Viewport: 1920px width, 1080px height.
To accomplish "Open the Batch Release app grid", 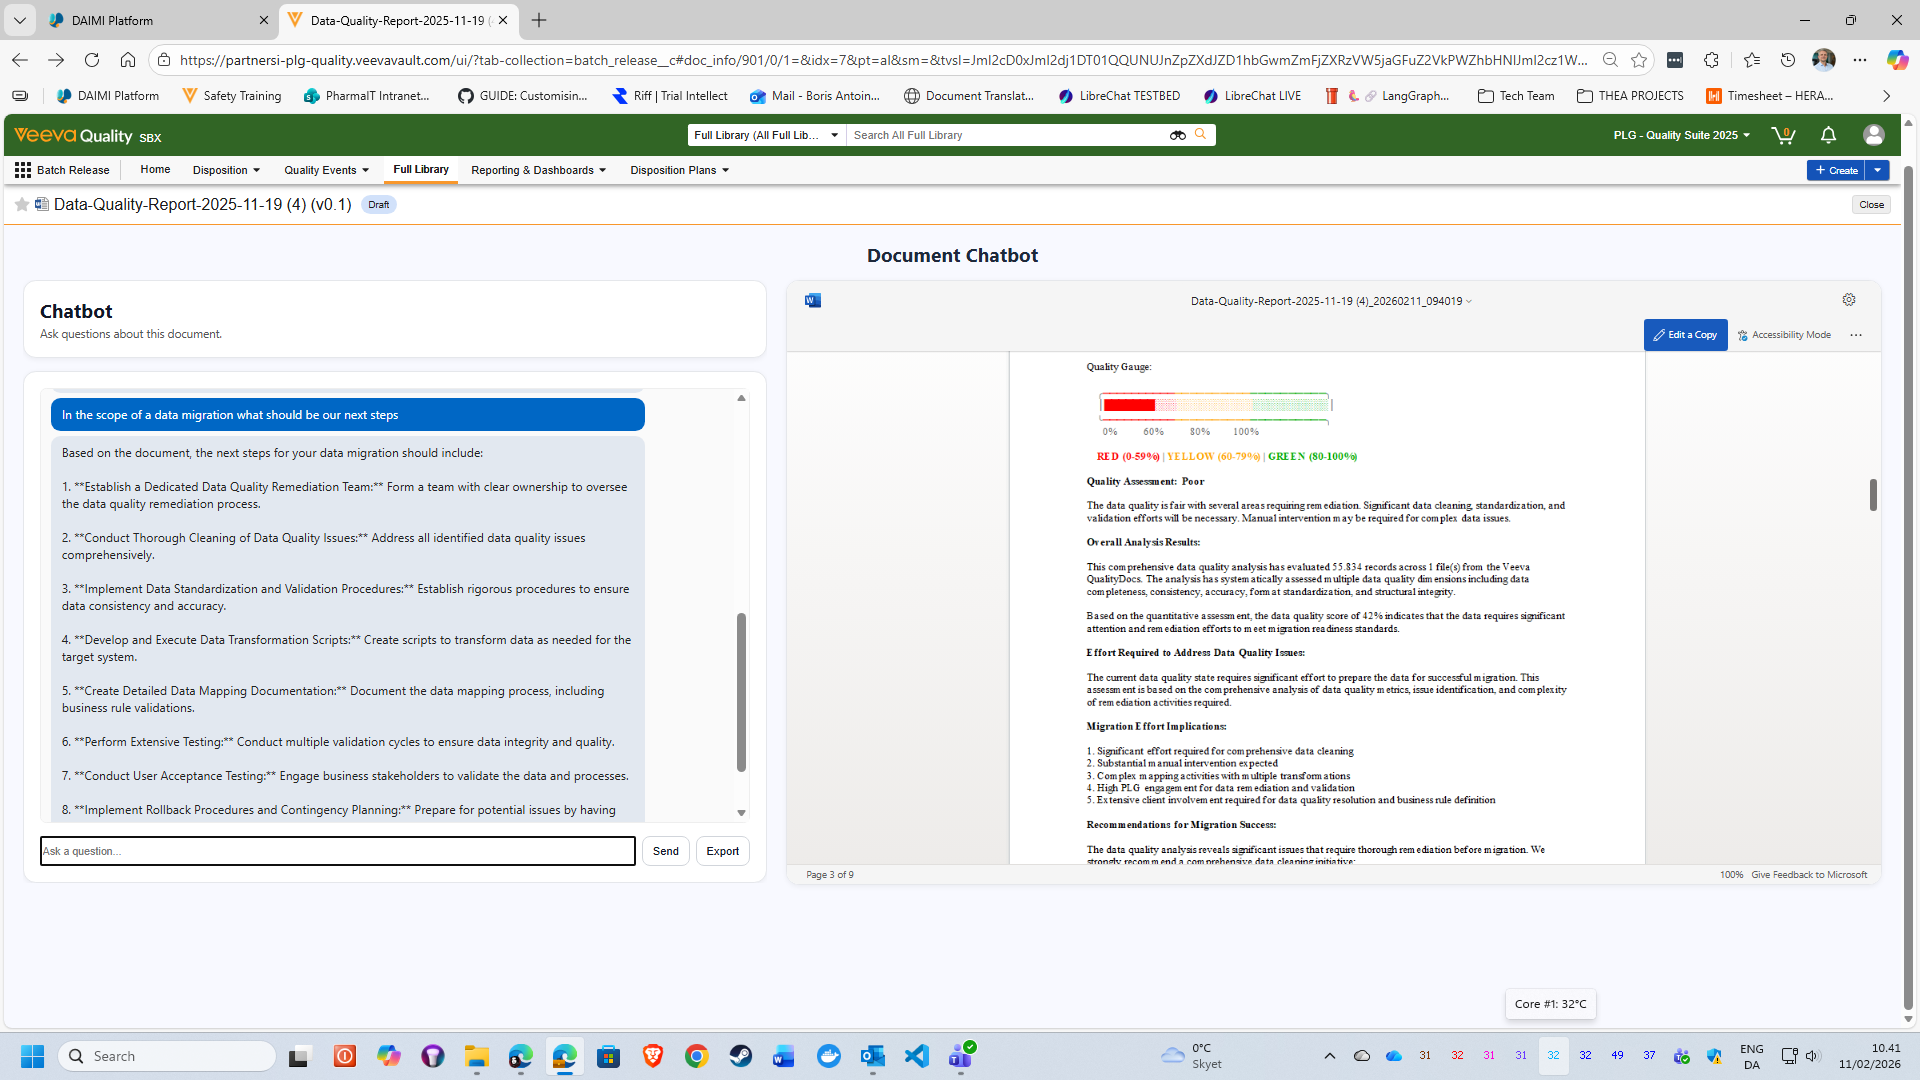I will tap(23, 170).
